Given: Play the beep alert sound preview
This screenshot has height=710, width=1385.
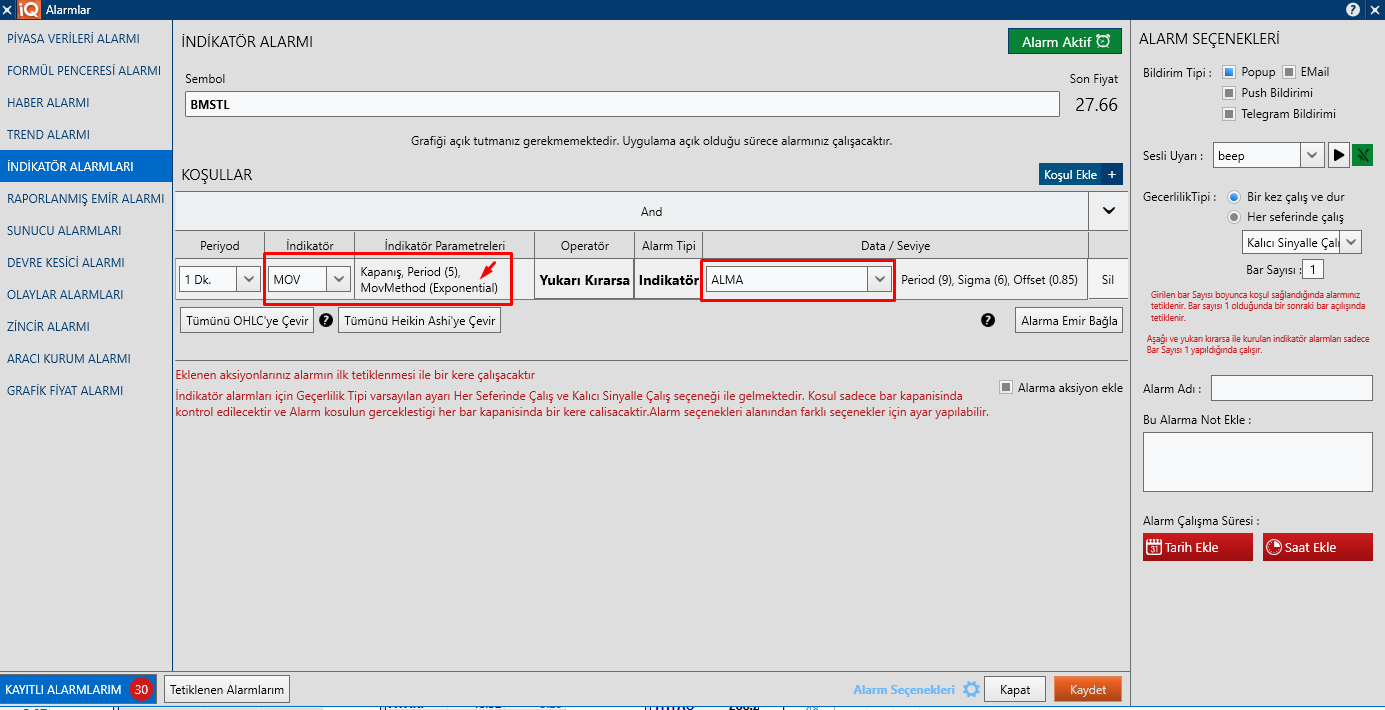Looking at the screenshot, I should click(1338, 155).
